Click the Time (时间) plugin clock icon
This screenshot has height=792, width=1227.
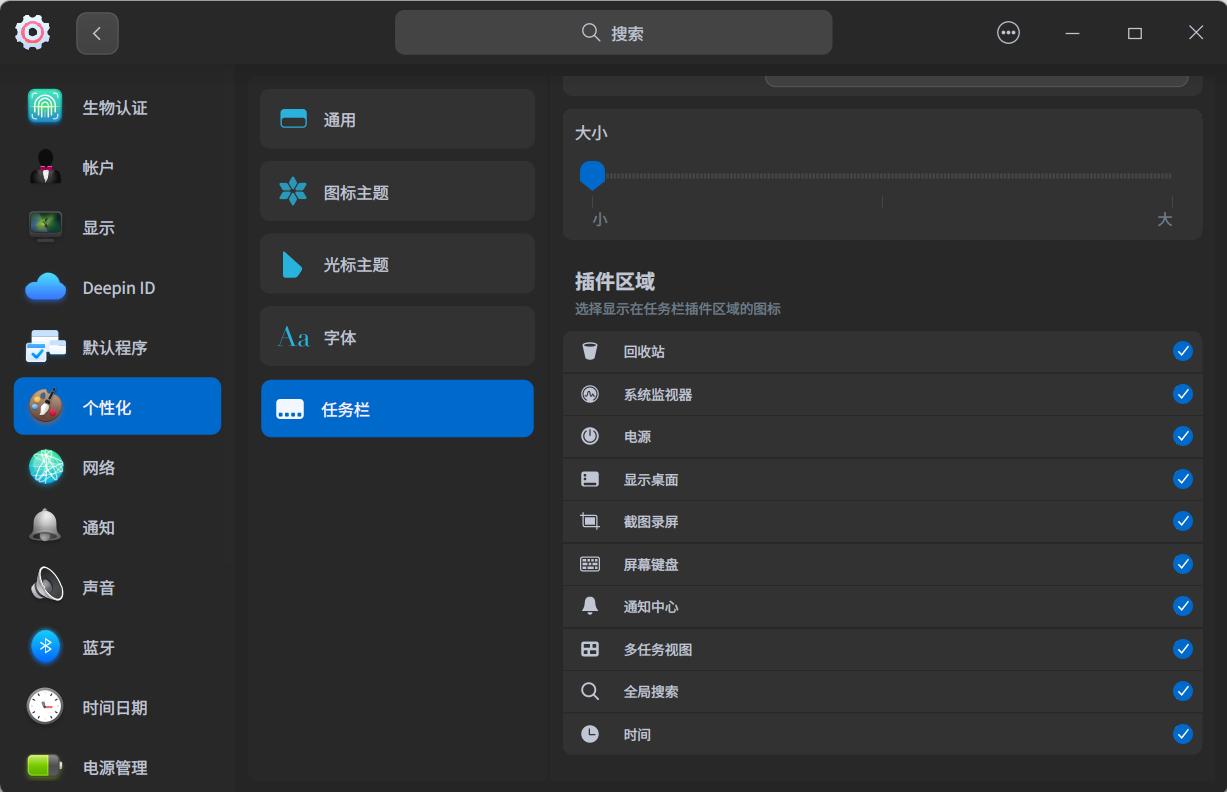[590, 734]
